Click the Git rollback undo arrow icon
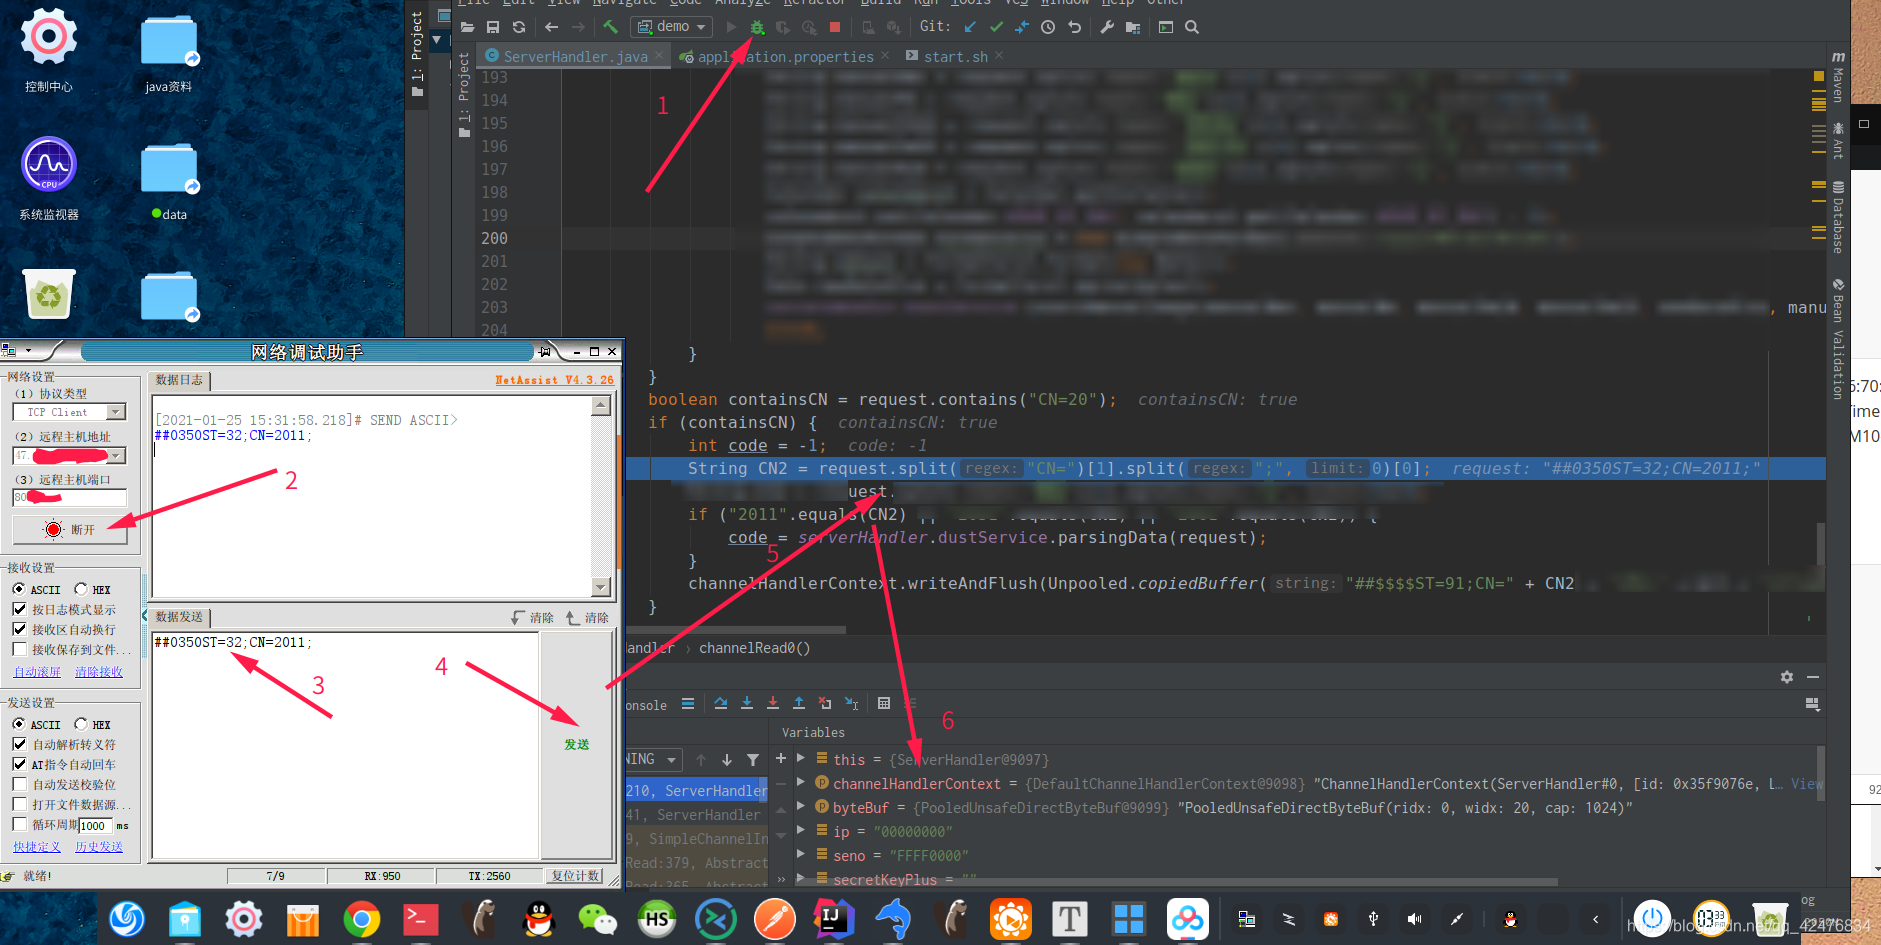1881x945 pixels. tap(1074, 27)
